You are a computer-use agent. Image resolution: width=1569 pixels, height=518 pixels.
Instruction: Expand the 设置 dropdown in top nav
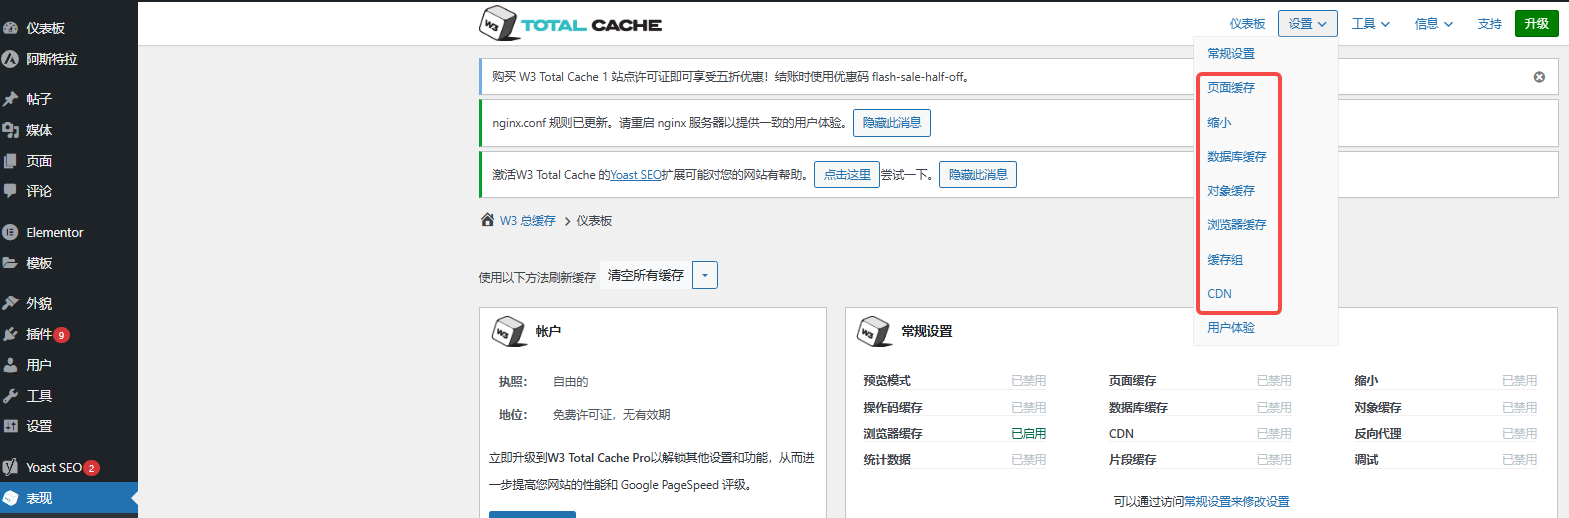[1307, 24]
